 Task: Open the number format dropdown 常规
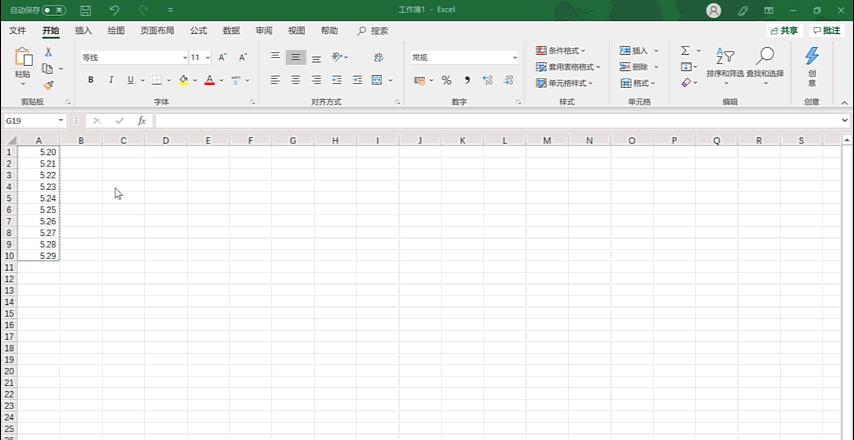coord(465,57)
